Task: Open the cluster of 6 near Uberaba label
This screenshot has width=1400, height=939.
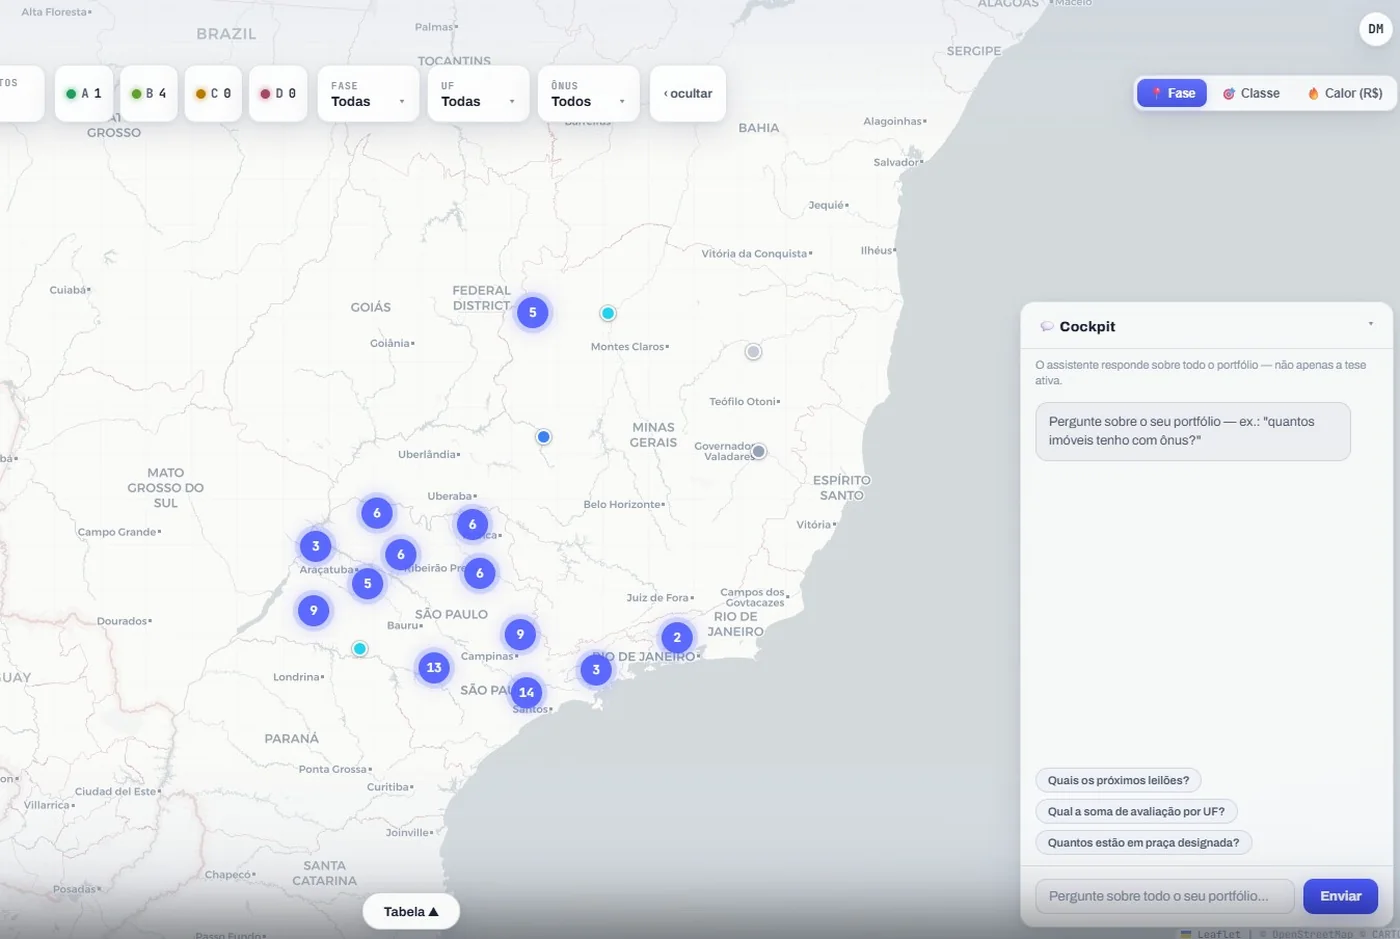Action: (473, 524)
